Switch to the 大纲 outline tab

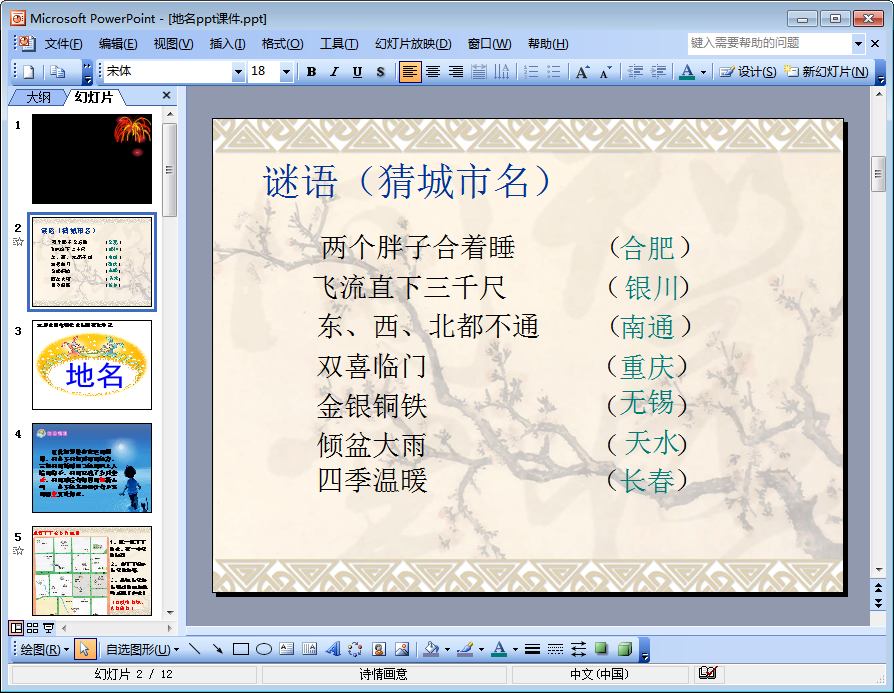click(x=38, y=97)
